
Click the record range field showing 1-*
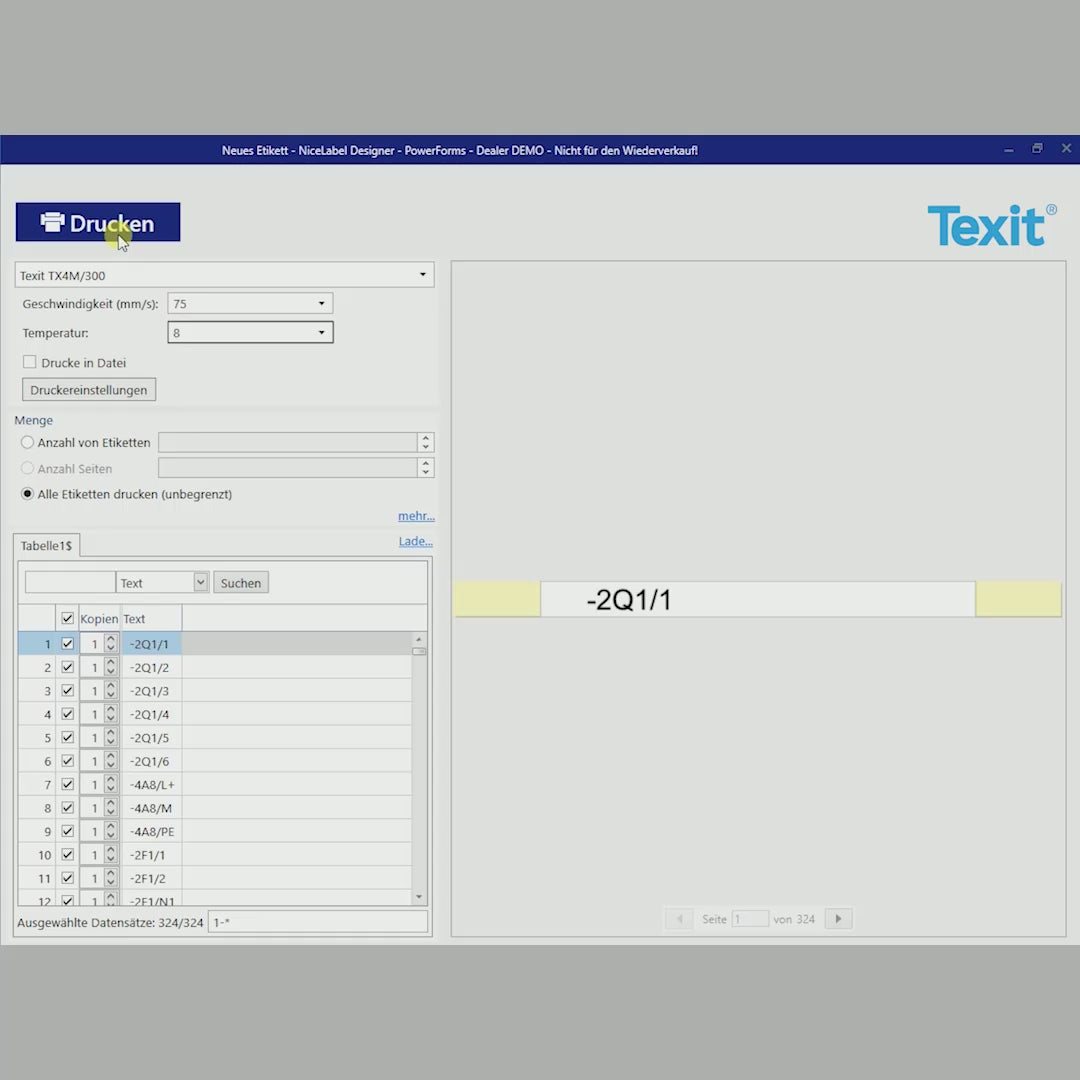pyautogui.click(x=318, y=922)
